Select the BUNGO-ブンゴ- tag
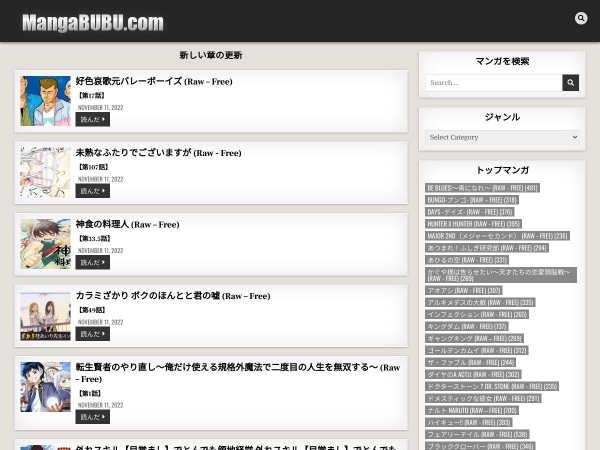600x450 pixels. [x=472, y=200]
